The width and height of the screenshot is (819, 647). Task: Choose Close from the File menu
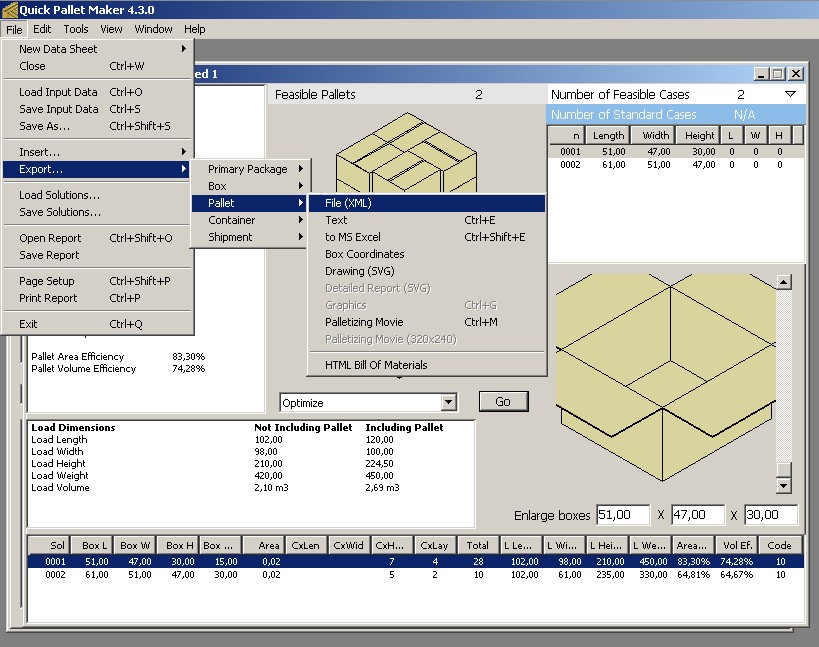[97, 66]
